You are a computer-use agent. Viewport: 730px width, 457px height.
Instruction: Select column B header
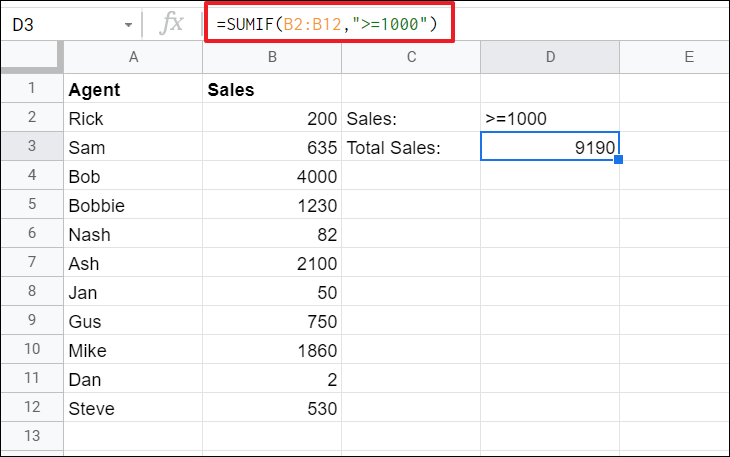pos(272,58)
